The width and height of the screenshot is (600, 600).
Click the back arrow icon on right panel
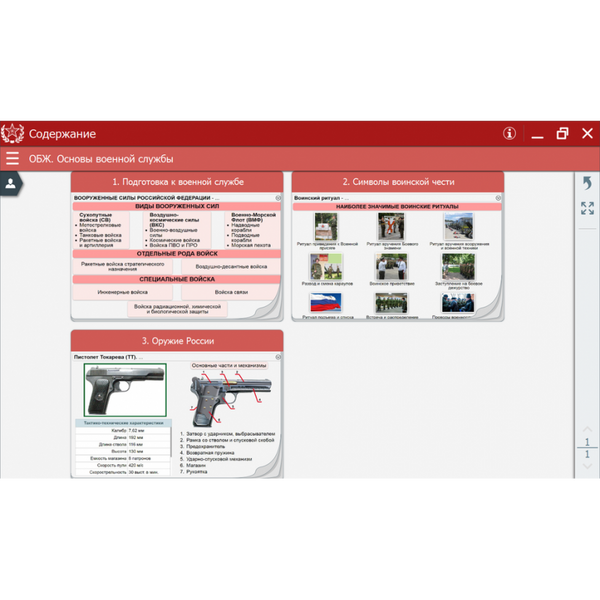click(587, 183)
